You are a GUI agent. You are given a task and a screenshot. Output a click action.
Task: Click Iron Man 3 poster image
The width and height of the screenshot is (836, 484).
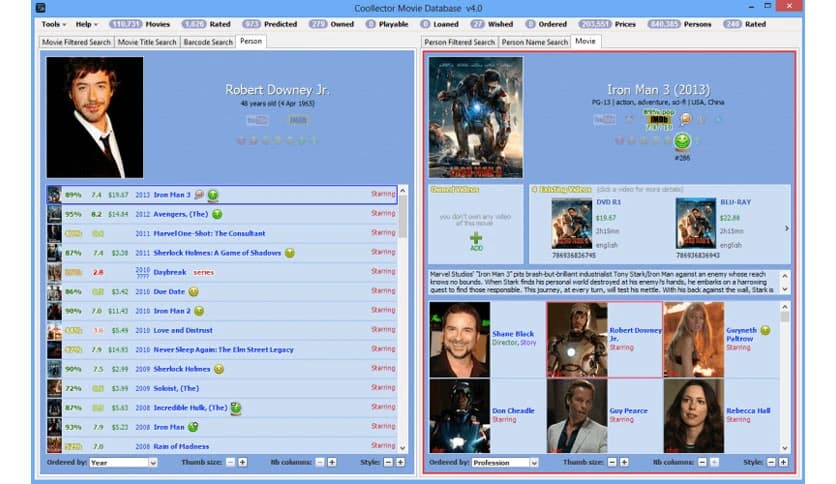coord(476,117)
